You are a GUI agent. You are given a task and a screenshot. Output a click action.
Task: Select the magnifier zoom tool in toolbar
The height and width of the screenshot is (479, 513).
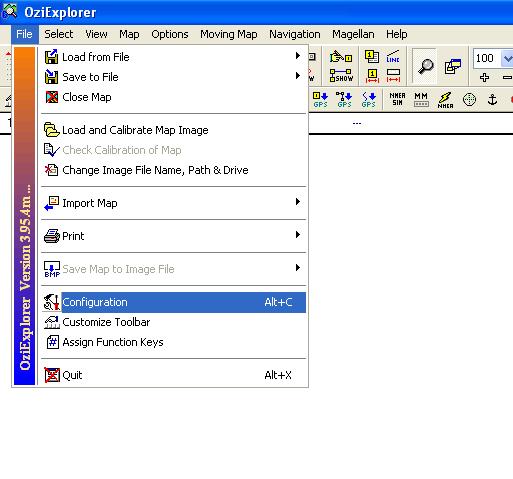[x=425, y=66]
